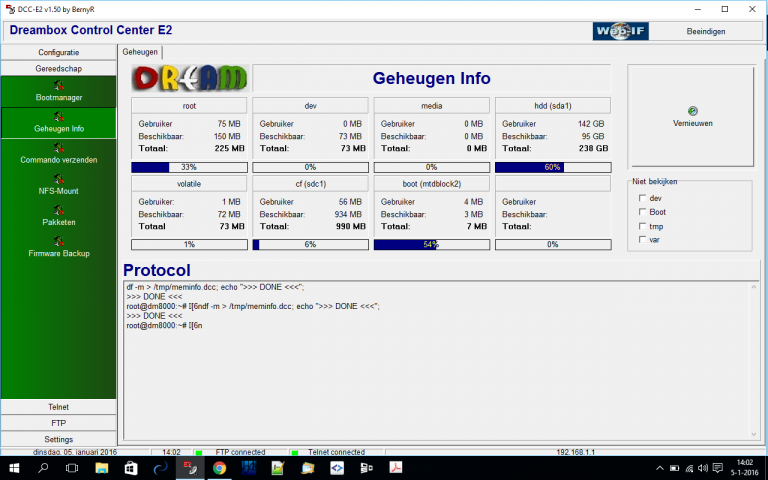
Task: Open the Firmware Backup tool
Action: 58,247
